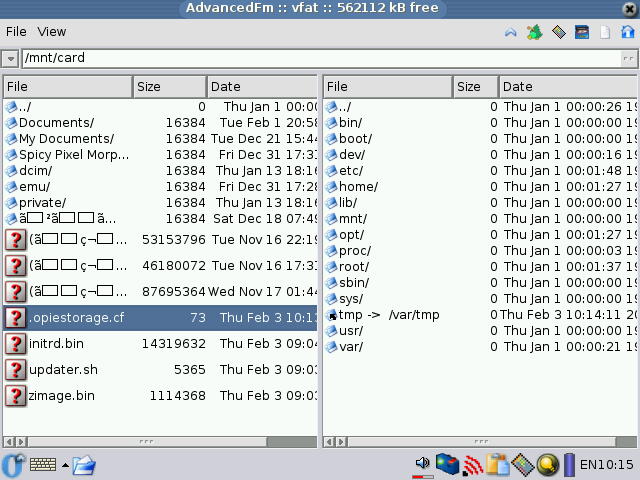The height and width of the screenshot is (480, 640).
Task: Click right pane scrollbar right arrow
Action: [342, 442]
